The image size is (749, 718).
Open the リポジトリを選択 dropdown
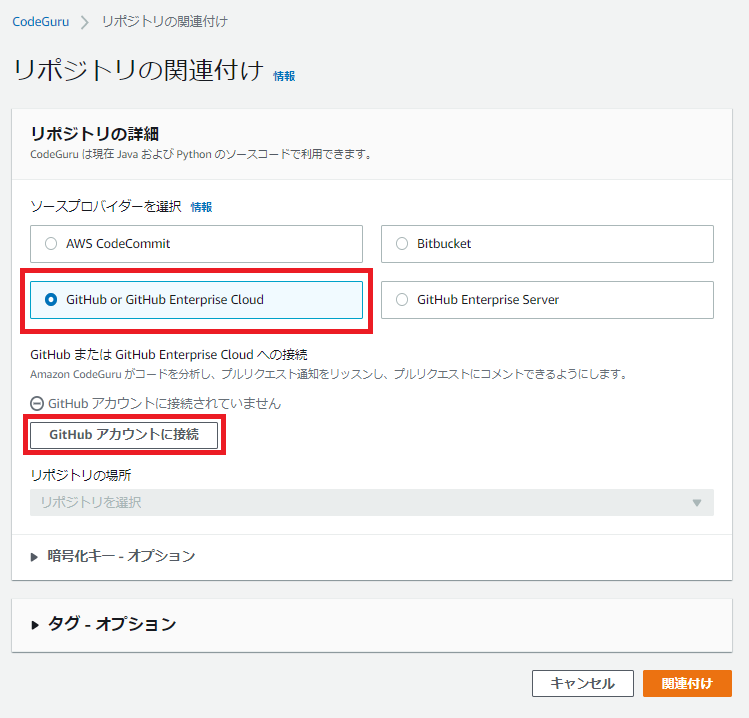[x=372, y=503]
